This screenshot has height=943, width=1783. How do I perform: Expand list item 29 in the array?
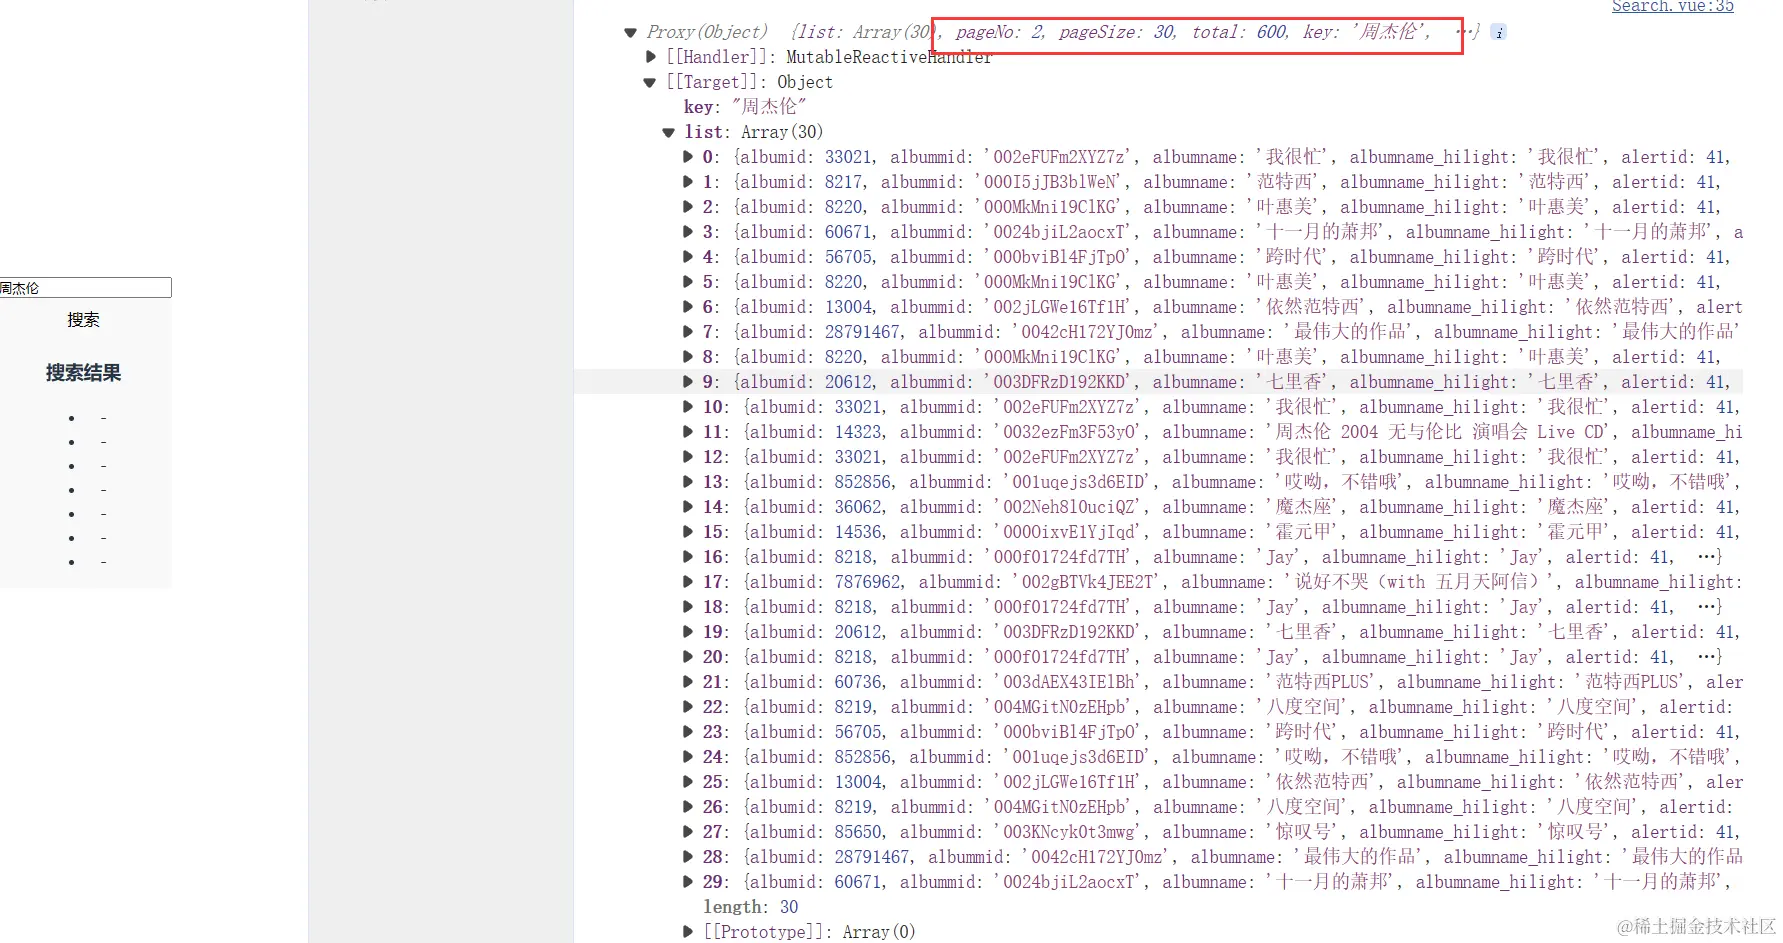tap(688, 882)
